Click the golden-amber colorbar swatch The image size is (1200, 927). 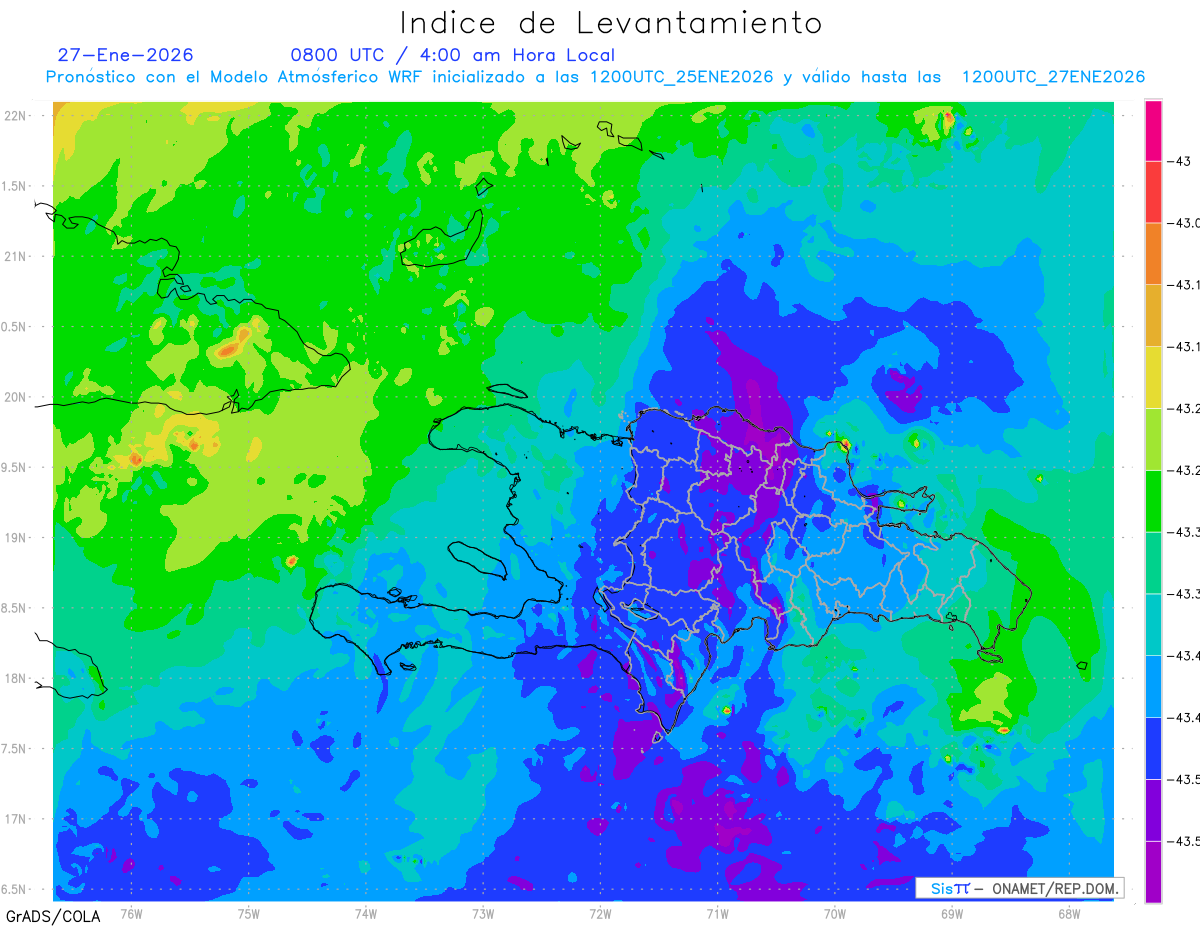tap(1153, 315)
